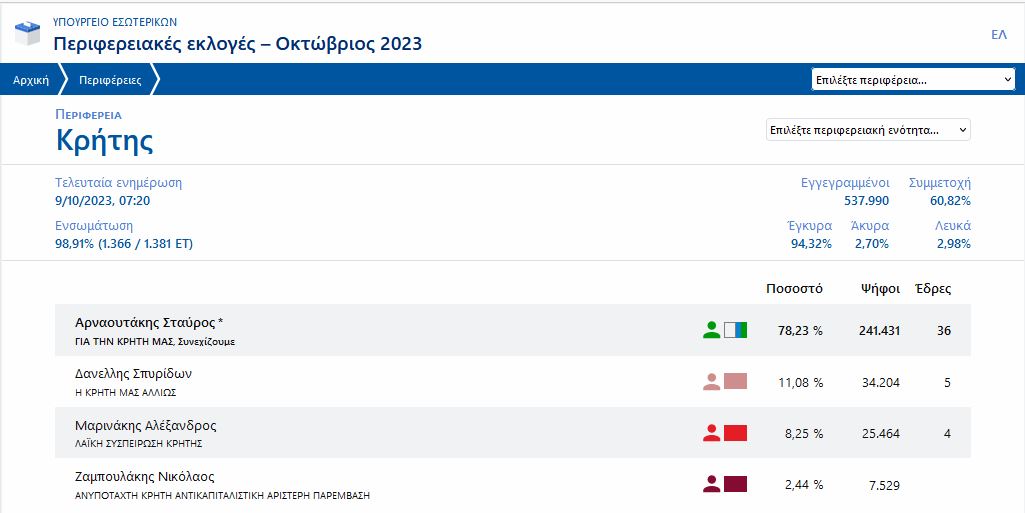Open candidate Δανέλλης Σπυρίδων details

click(x=133, y=374)
